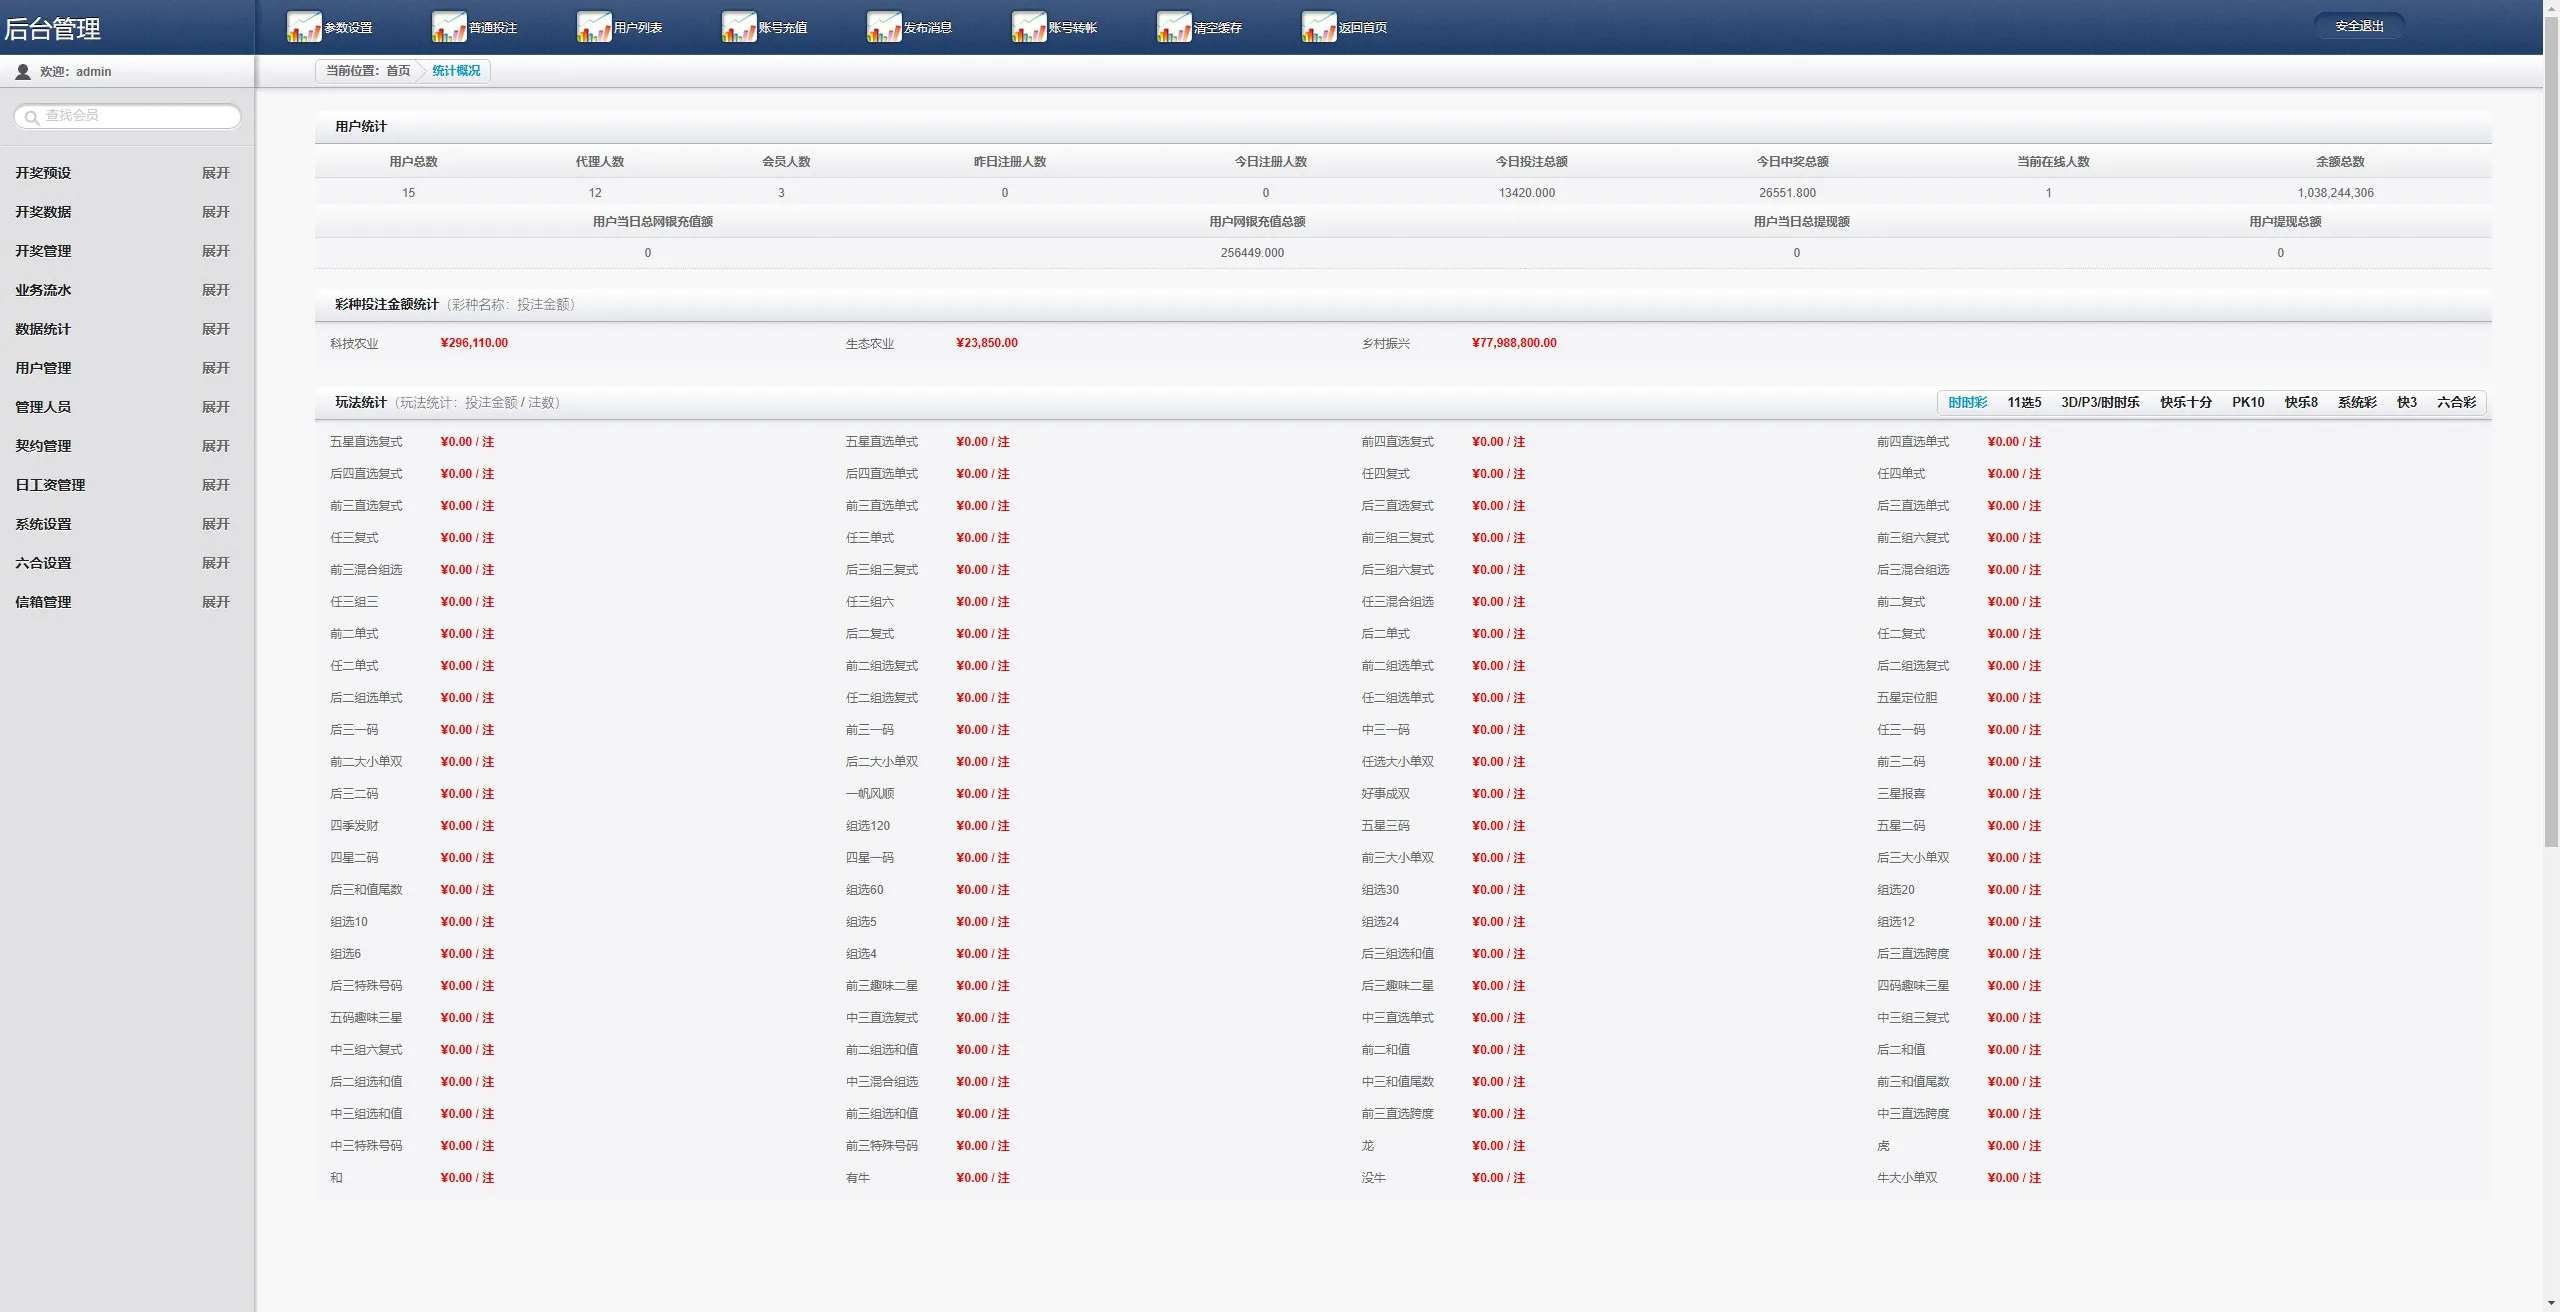Switch to the 快3 tab
The width and height of the screenshot is (2560, 1312).
point(2407,402)
